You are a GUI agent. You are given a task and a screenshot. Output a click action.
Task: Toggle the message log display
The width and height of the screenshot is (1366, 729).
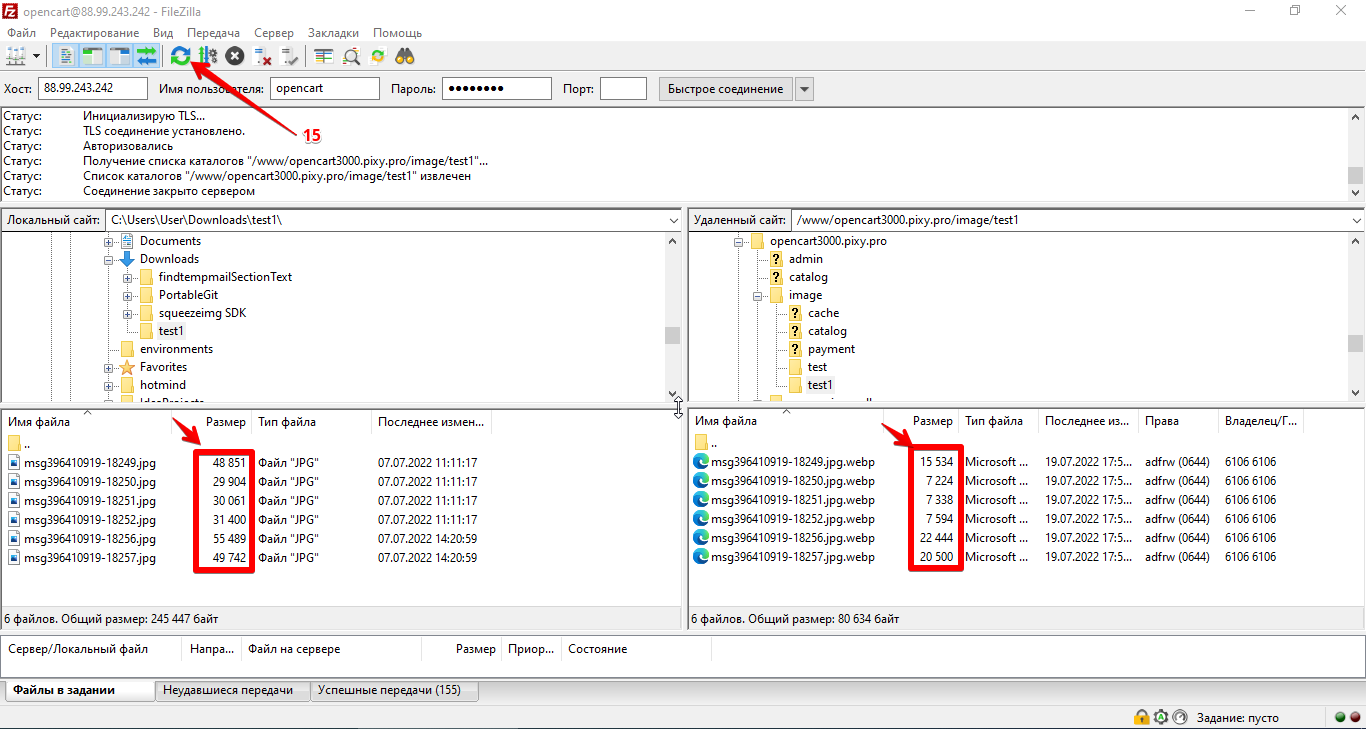(x=65, y=56)
